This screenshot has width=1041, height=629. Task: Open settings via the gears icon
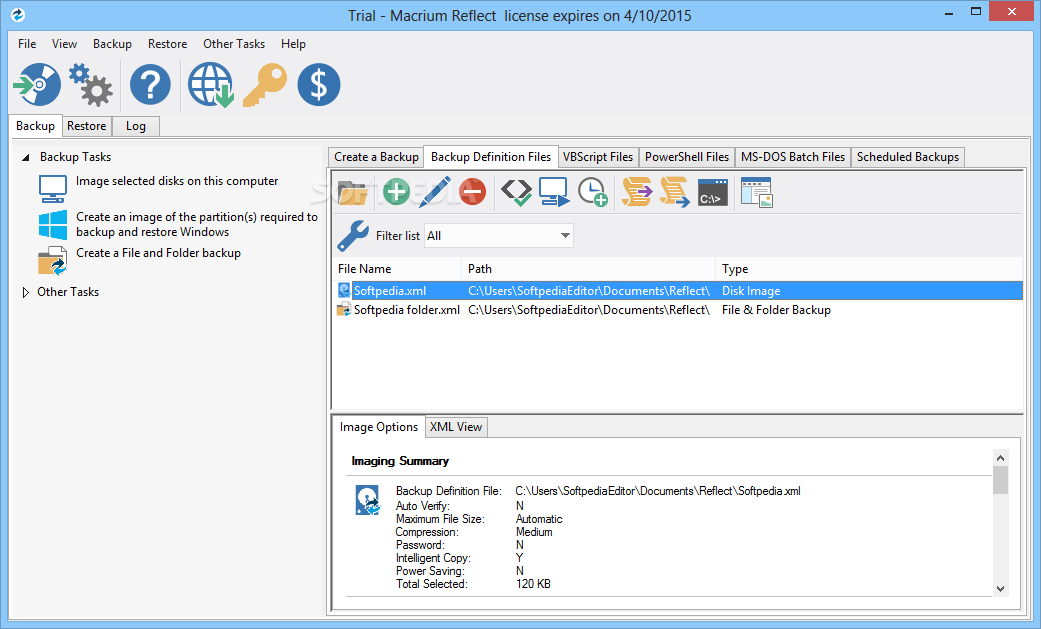[x=91, y=84]
